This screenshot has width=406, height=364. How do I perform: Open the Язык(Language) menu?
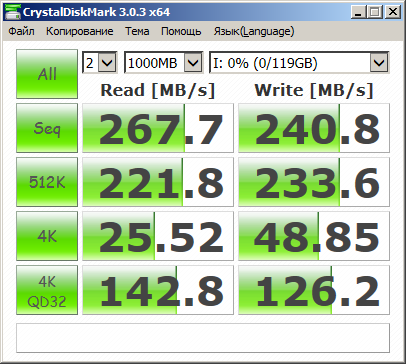click(x=254, y=31)
